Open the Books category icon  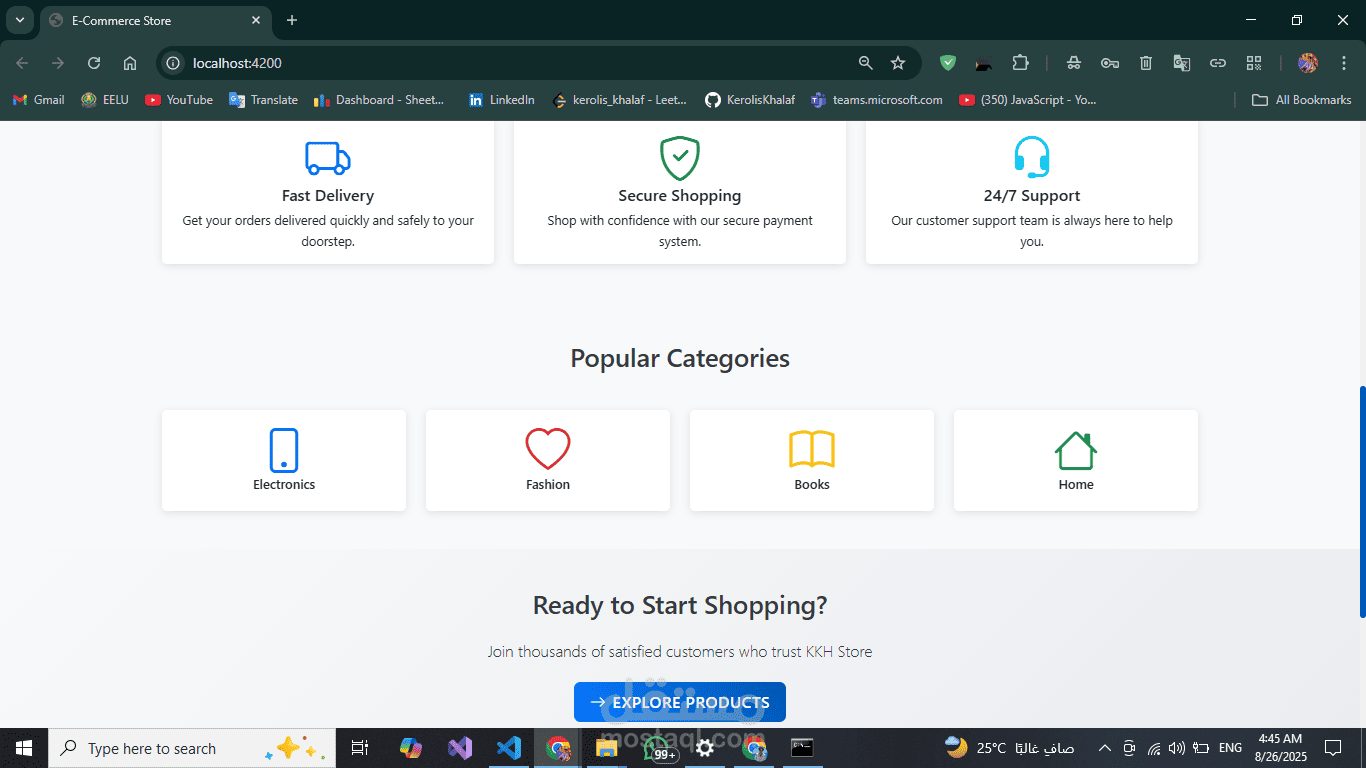pyautogui.click(x=812, y=449)
